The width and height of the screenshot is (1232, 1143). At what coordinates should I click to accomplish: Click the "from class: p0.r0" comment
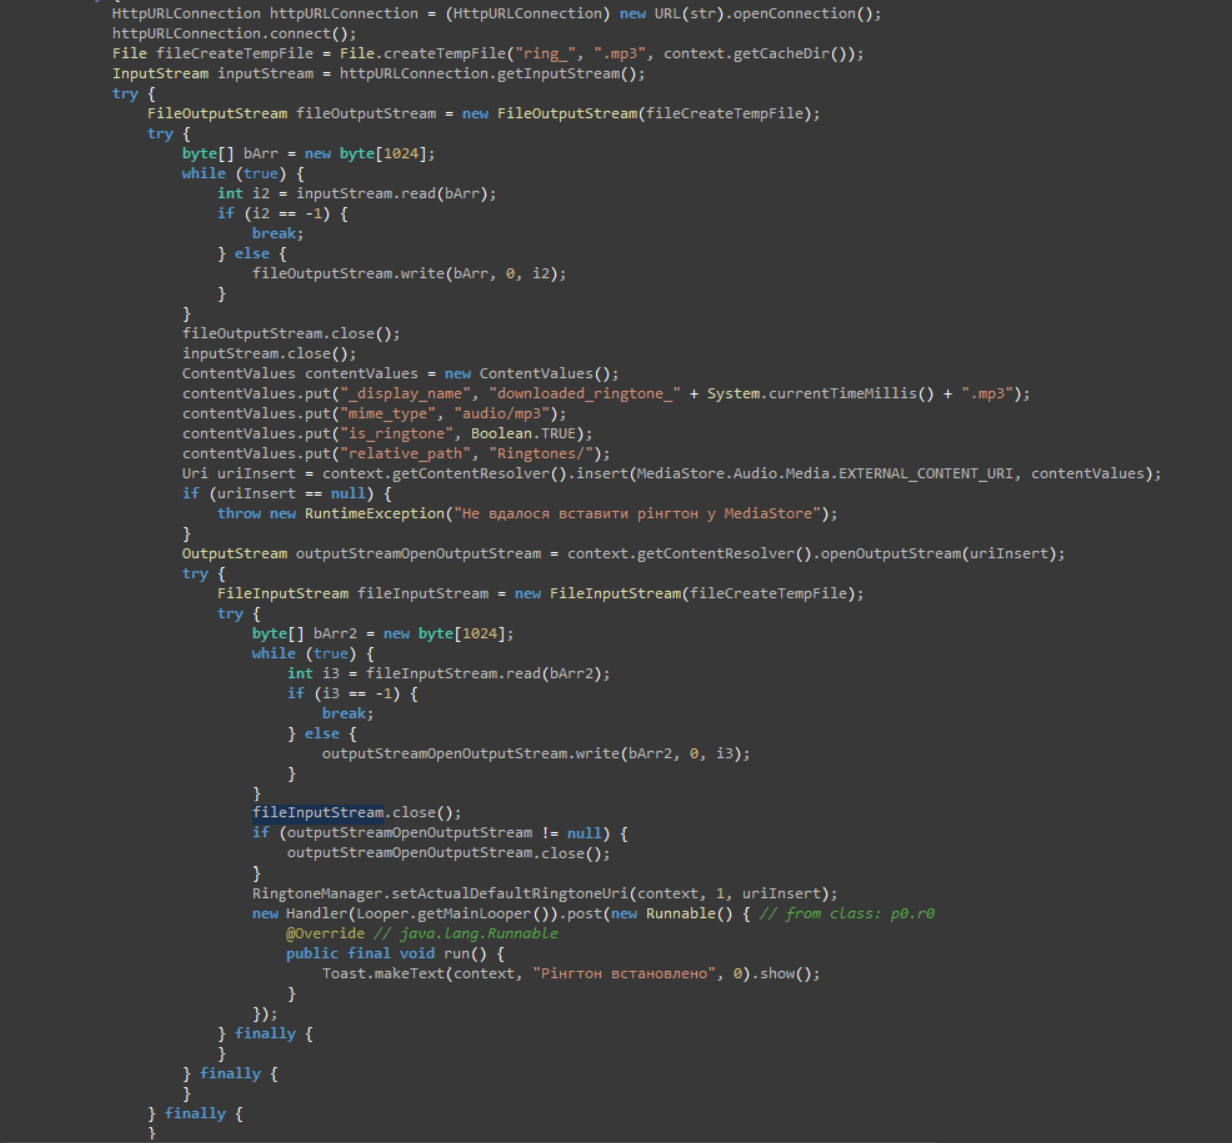(847, 913)
